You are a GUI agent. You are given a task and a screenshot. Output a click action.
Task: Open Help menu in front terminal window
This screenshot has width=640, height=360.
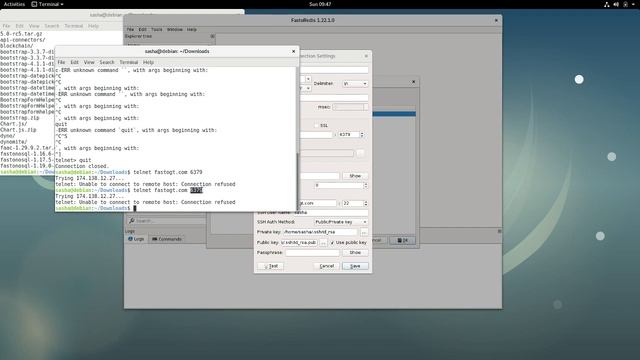(148, 62)
